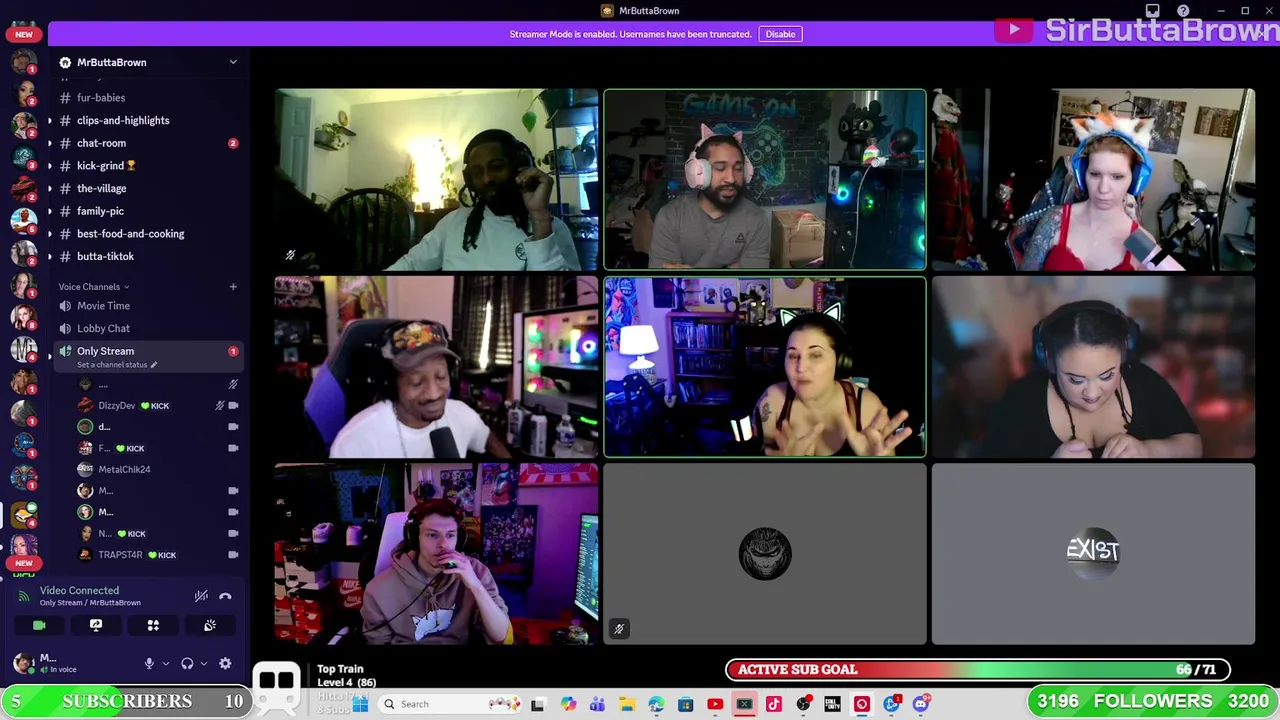
Task: Open the butta-tiktok channel
Action: point(105,256)
